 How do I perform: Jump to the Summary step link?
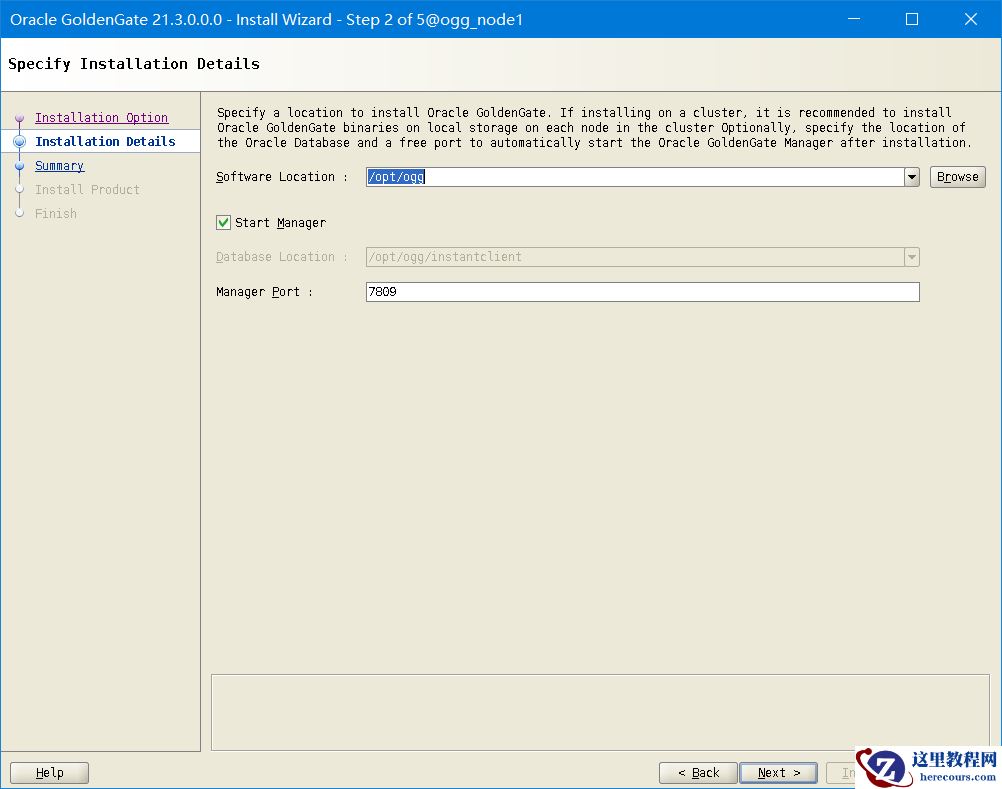click(x=59, y=166)
